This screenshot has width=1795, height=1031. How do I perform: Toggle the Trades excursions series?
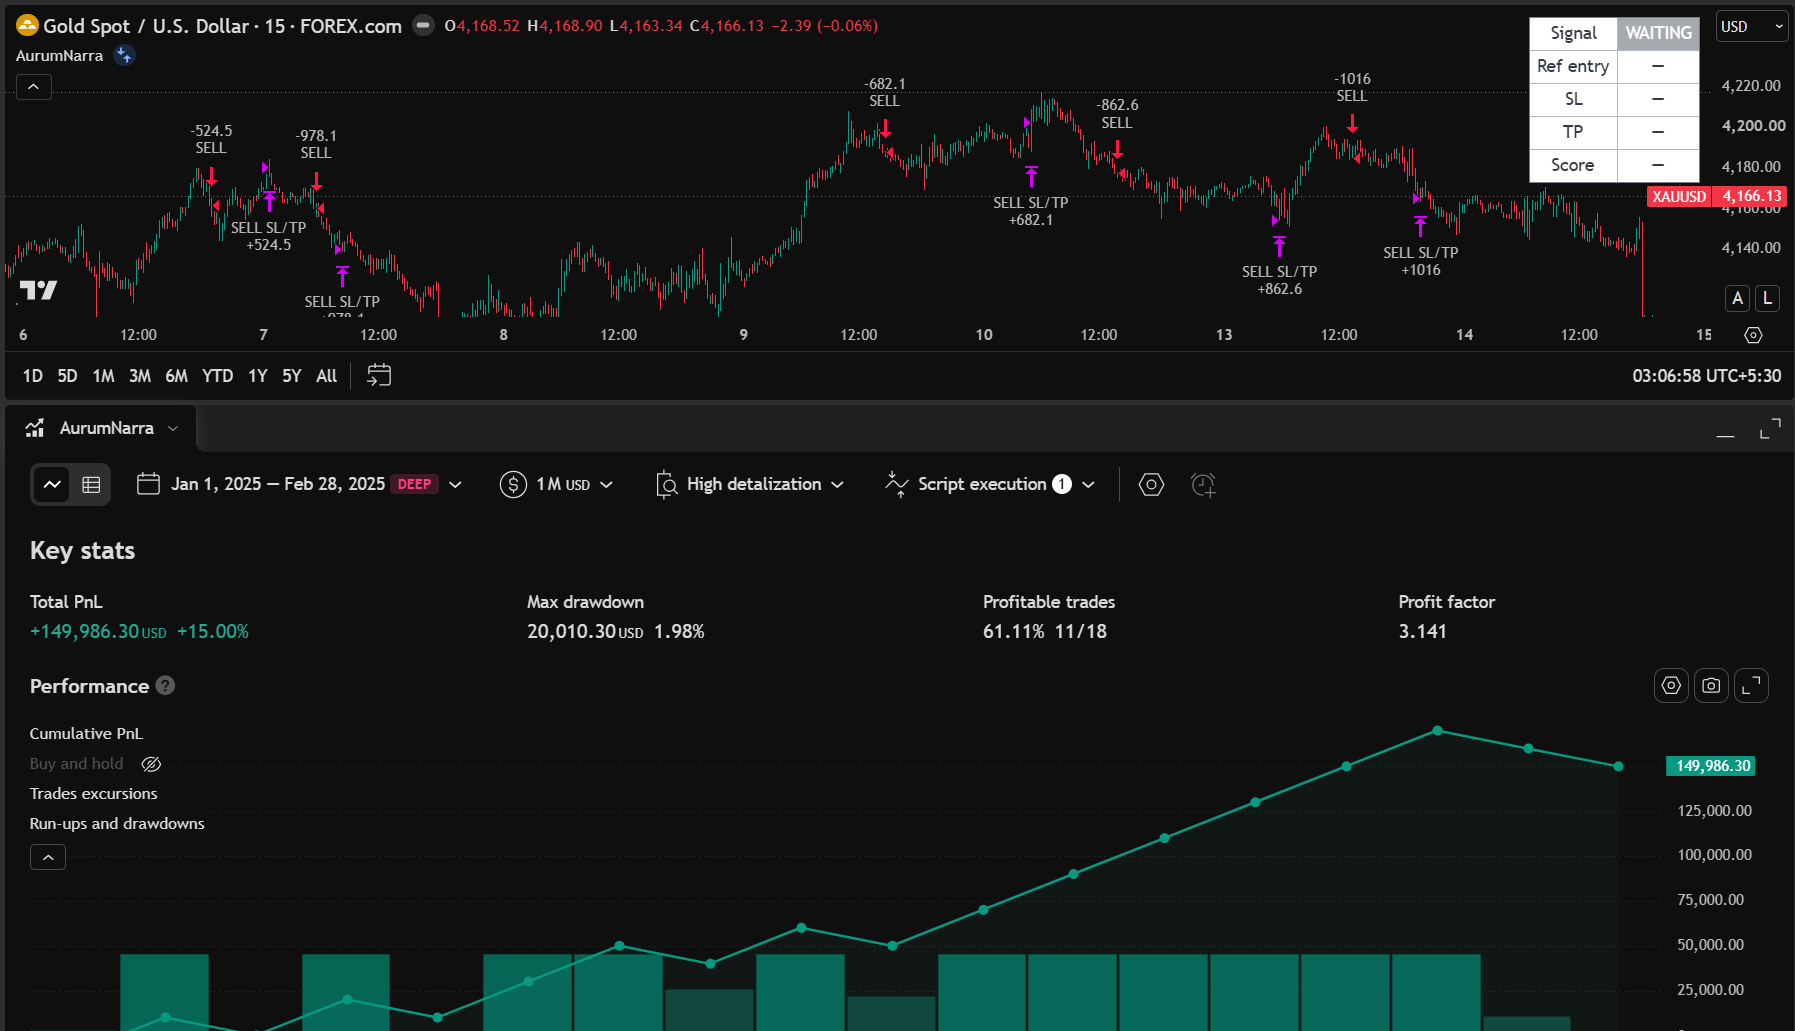pos(93,793)
